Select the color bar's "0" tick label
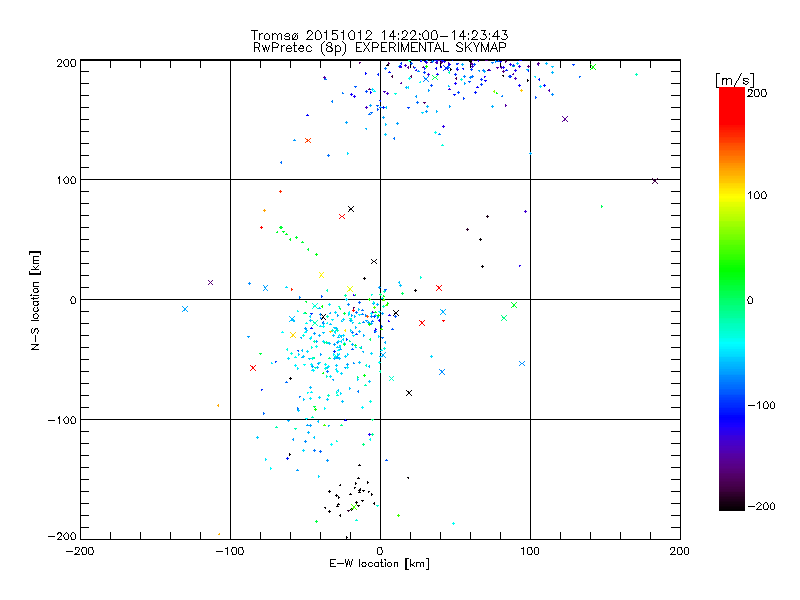This screenshot has height=600, width=800. 750,300
